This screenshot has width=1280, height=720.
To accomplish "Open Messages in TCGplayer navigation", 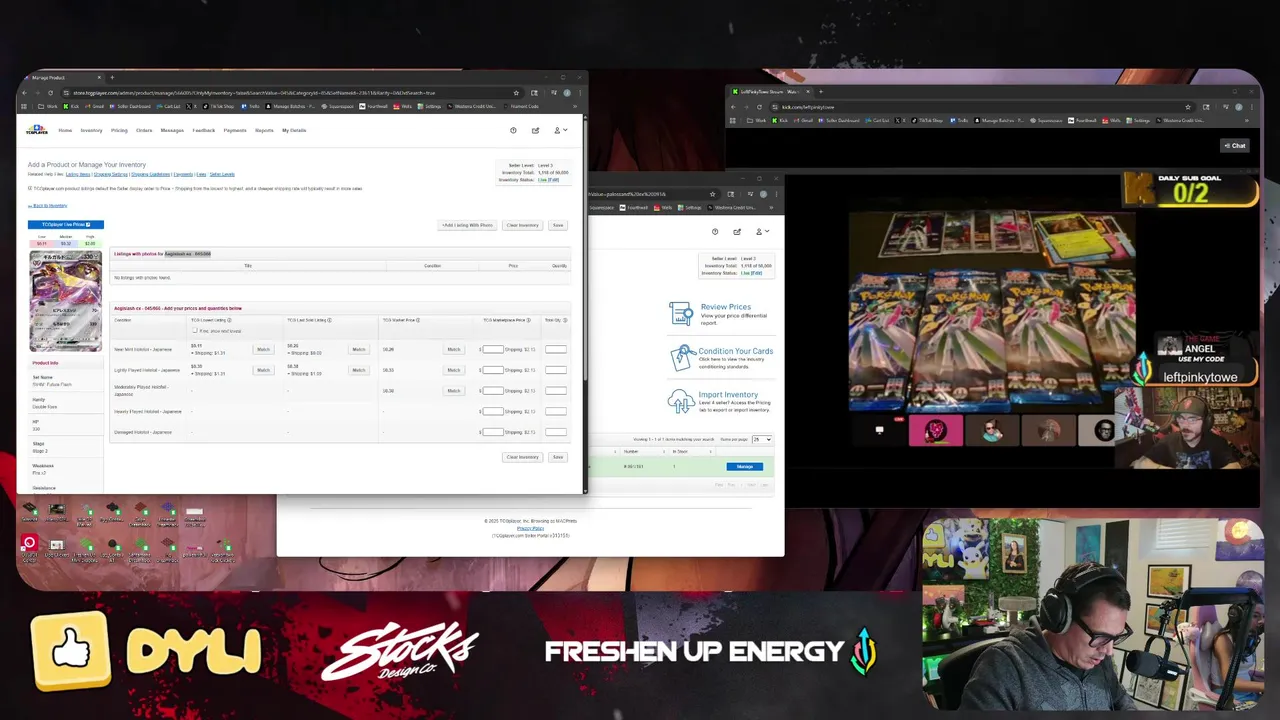I will 172,130.
